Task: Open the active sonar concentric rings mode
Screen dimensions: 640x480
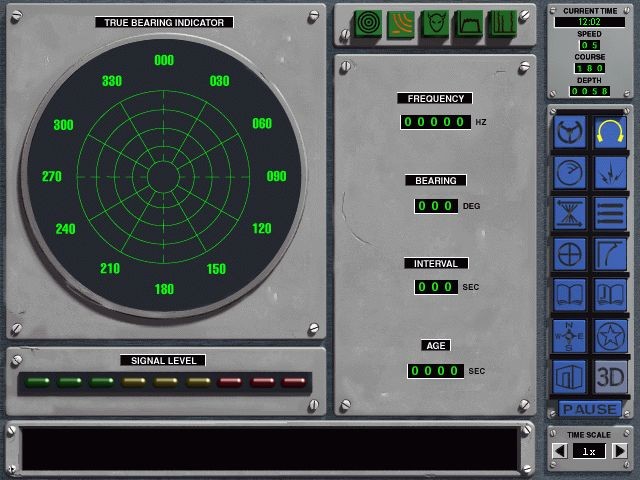Action: point(368,24)
